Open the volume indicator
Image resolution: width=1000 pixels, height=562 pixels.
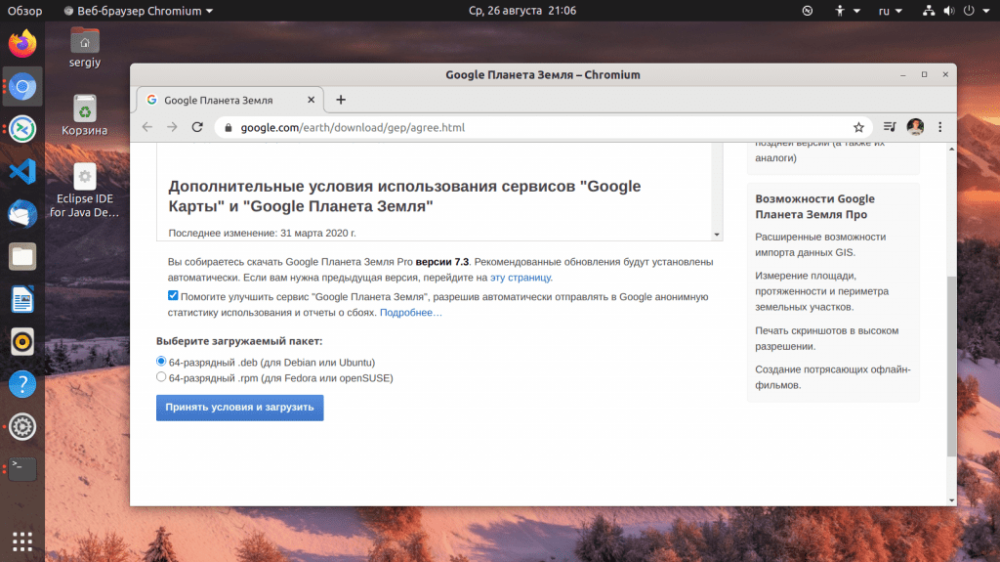click(949, 11)
